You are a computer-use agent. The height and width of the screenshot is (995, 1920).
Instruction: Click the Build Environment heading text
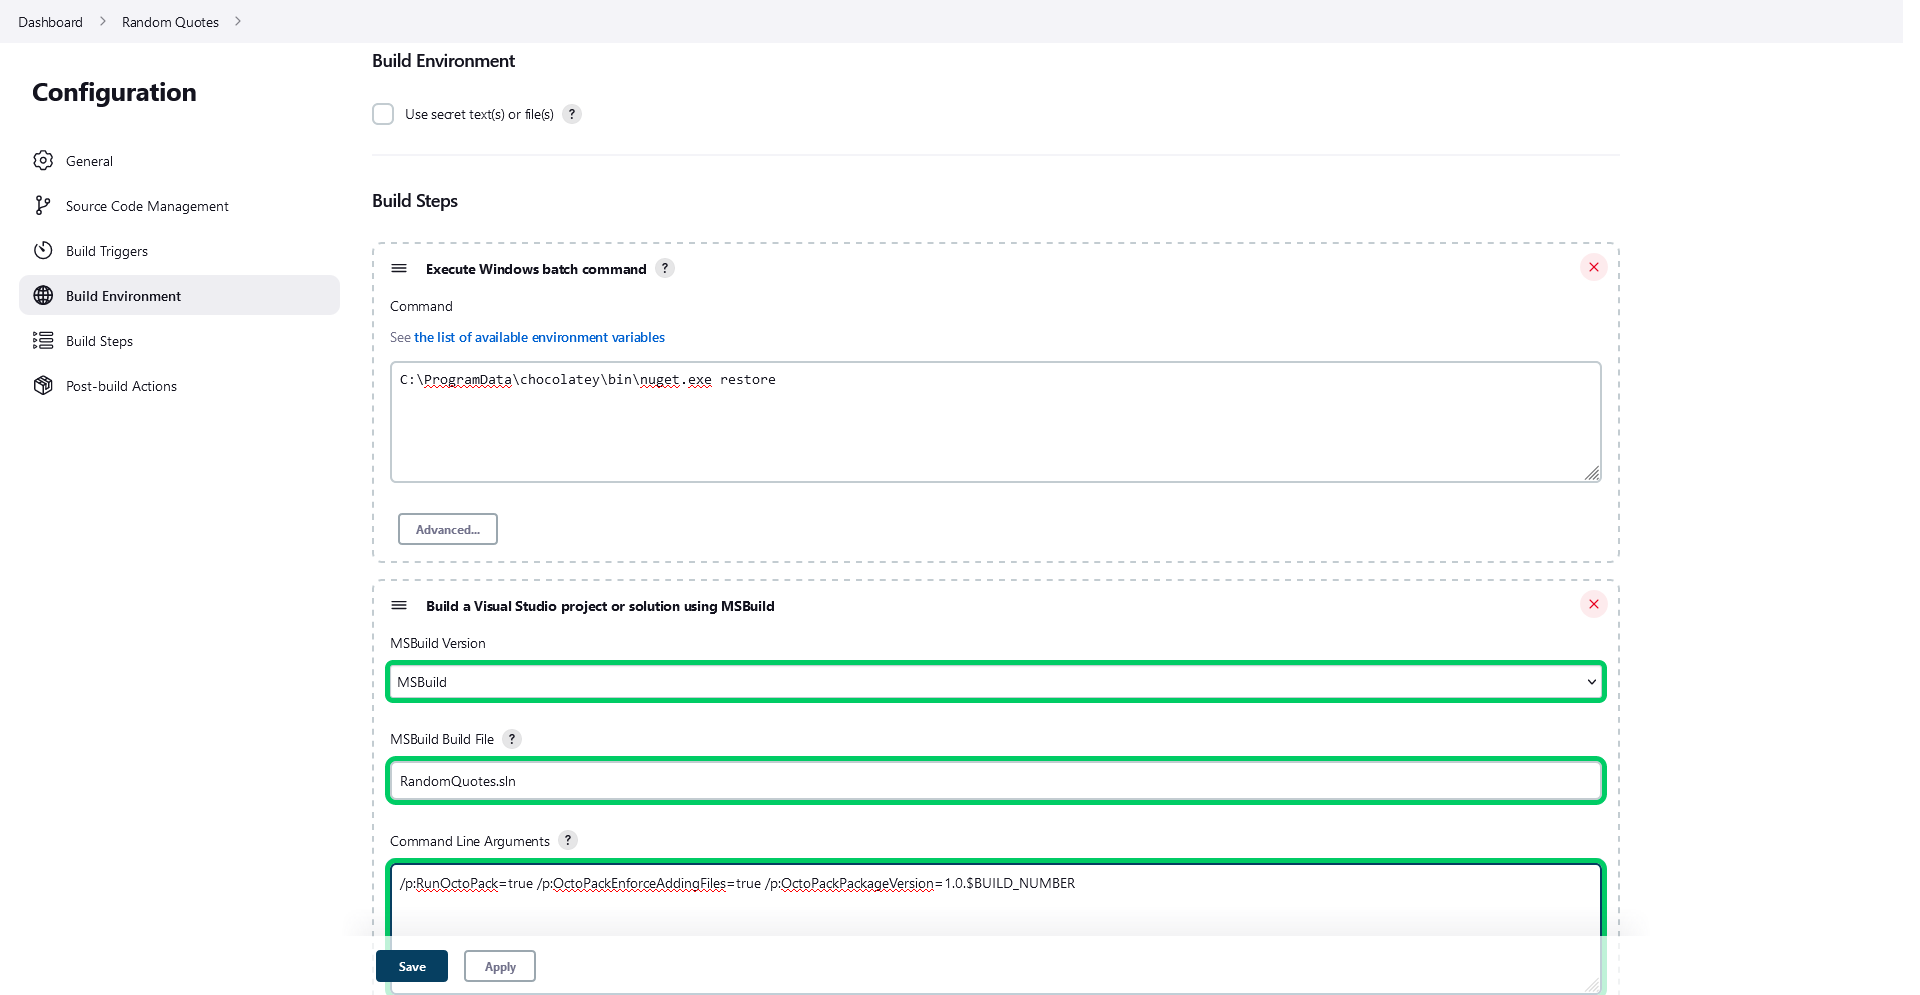pos(444,60)
